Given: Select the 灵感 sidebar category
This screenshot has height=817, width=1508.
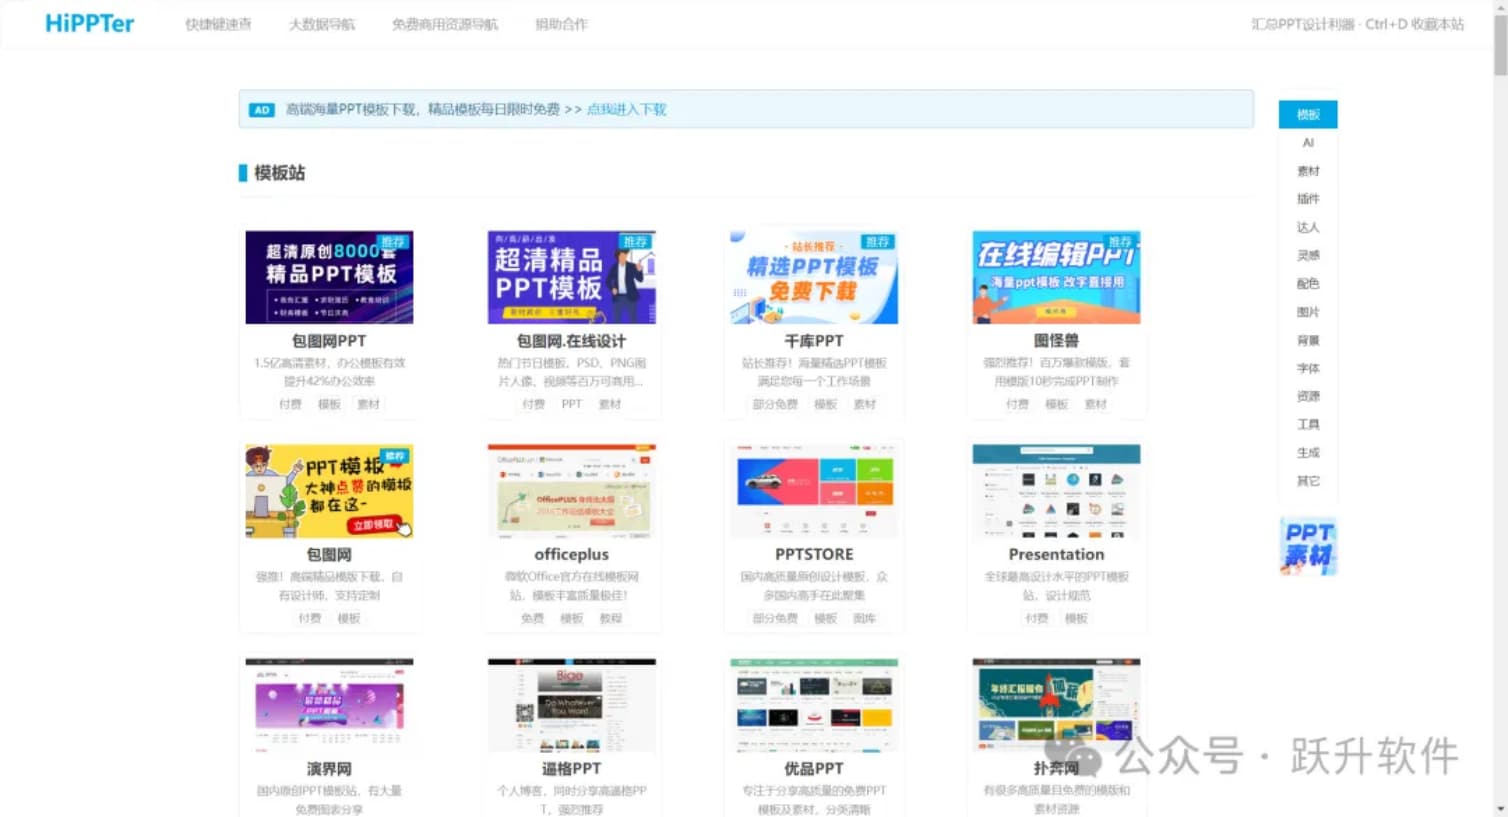Looking at the screenshot, I should [1308, 255].
